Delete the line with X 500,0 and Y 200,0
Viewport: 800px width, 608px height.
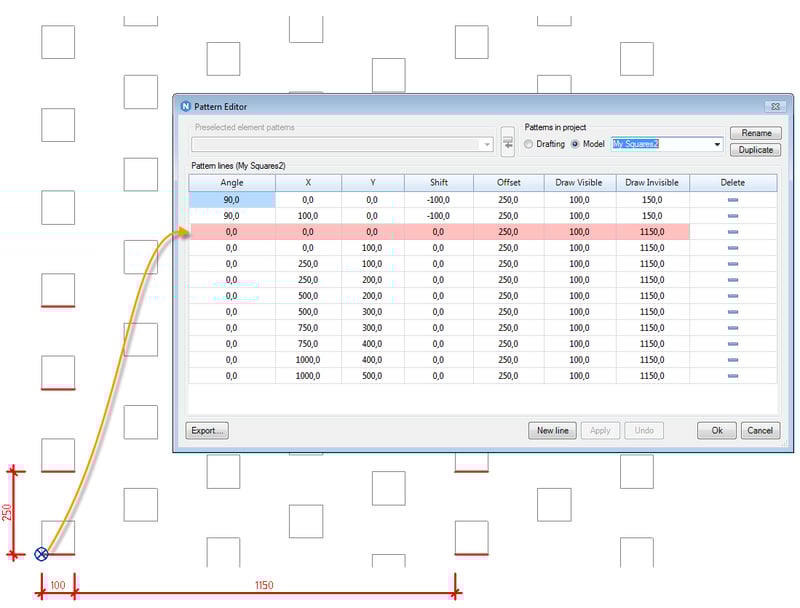tap(733, 296)
